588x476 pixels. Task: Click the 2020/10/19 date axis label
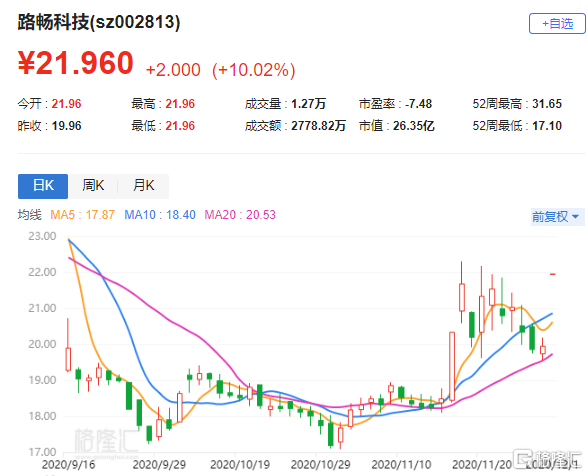click(x=240, y=465)
